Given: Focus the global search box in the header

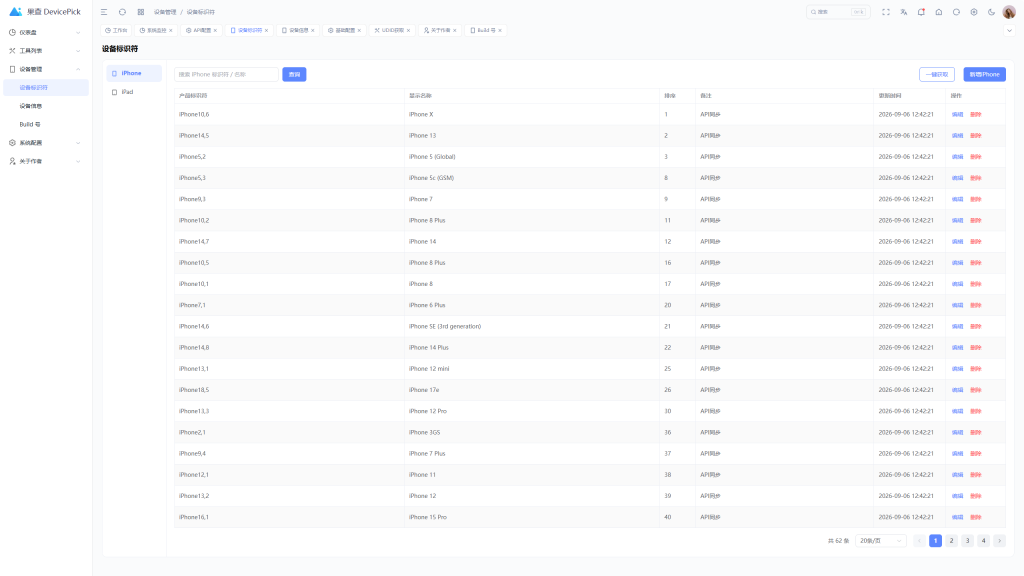Looking at the screenshot, I should [838, 12].
